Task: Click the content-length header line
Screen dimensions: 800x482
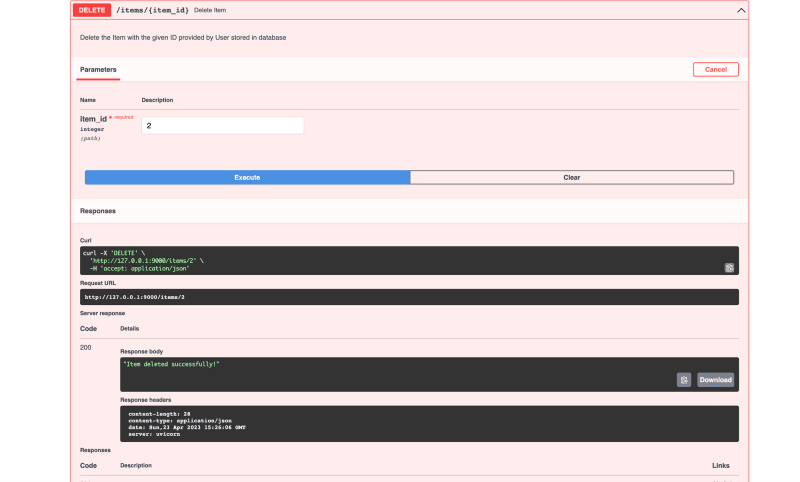Action: pos(159,414)
